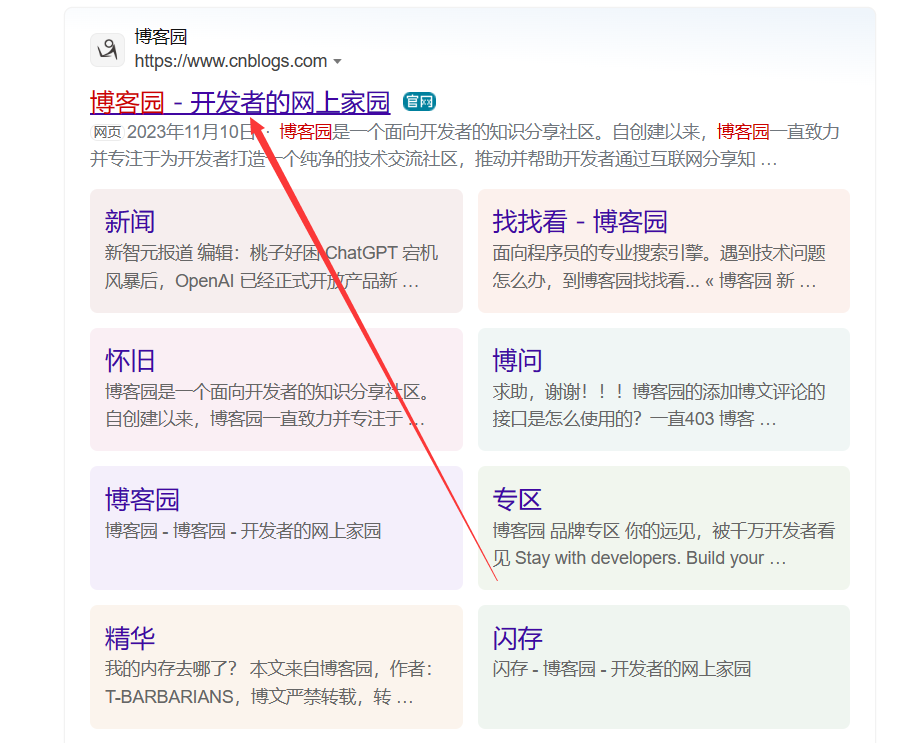Open the 博客园 sitelink card title
This screenshot has width=906, height=743.
point(142,500)
